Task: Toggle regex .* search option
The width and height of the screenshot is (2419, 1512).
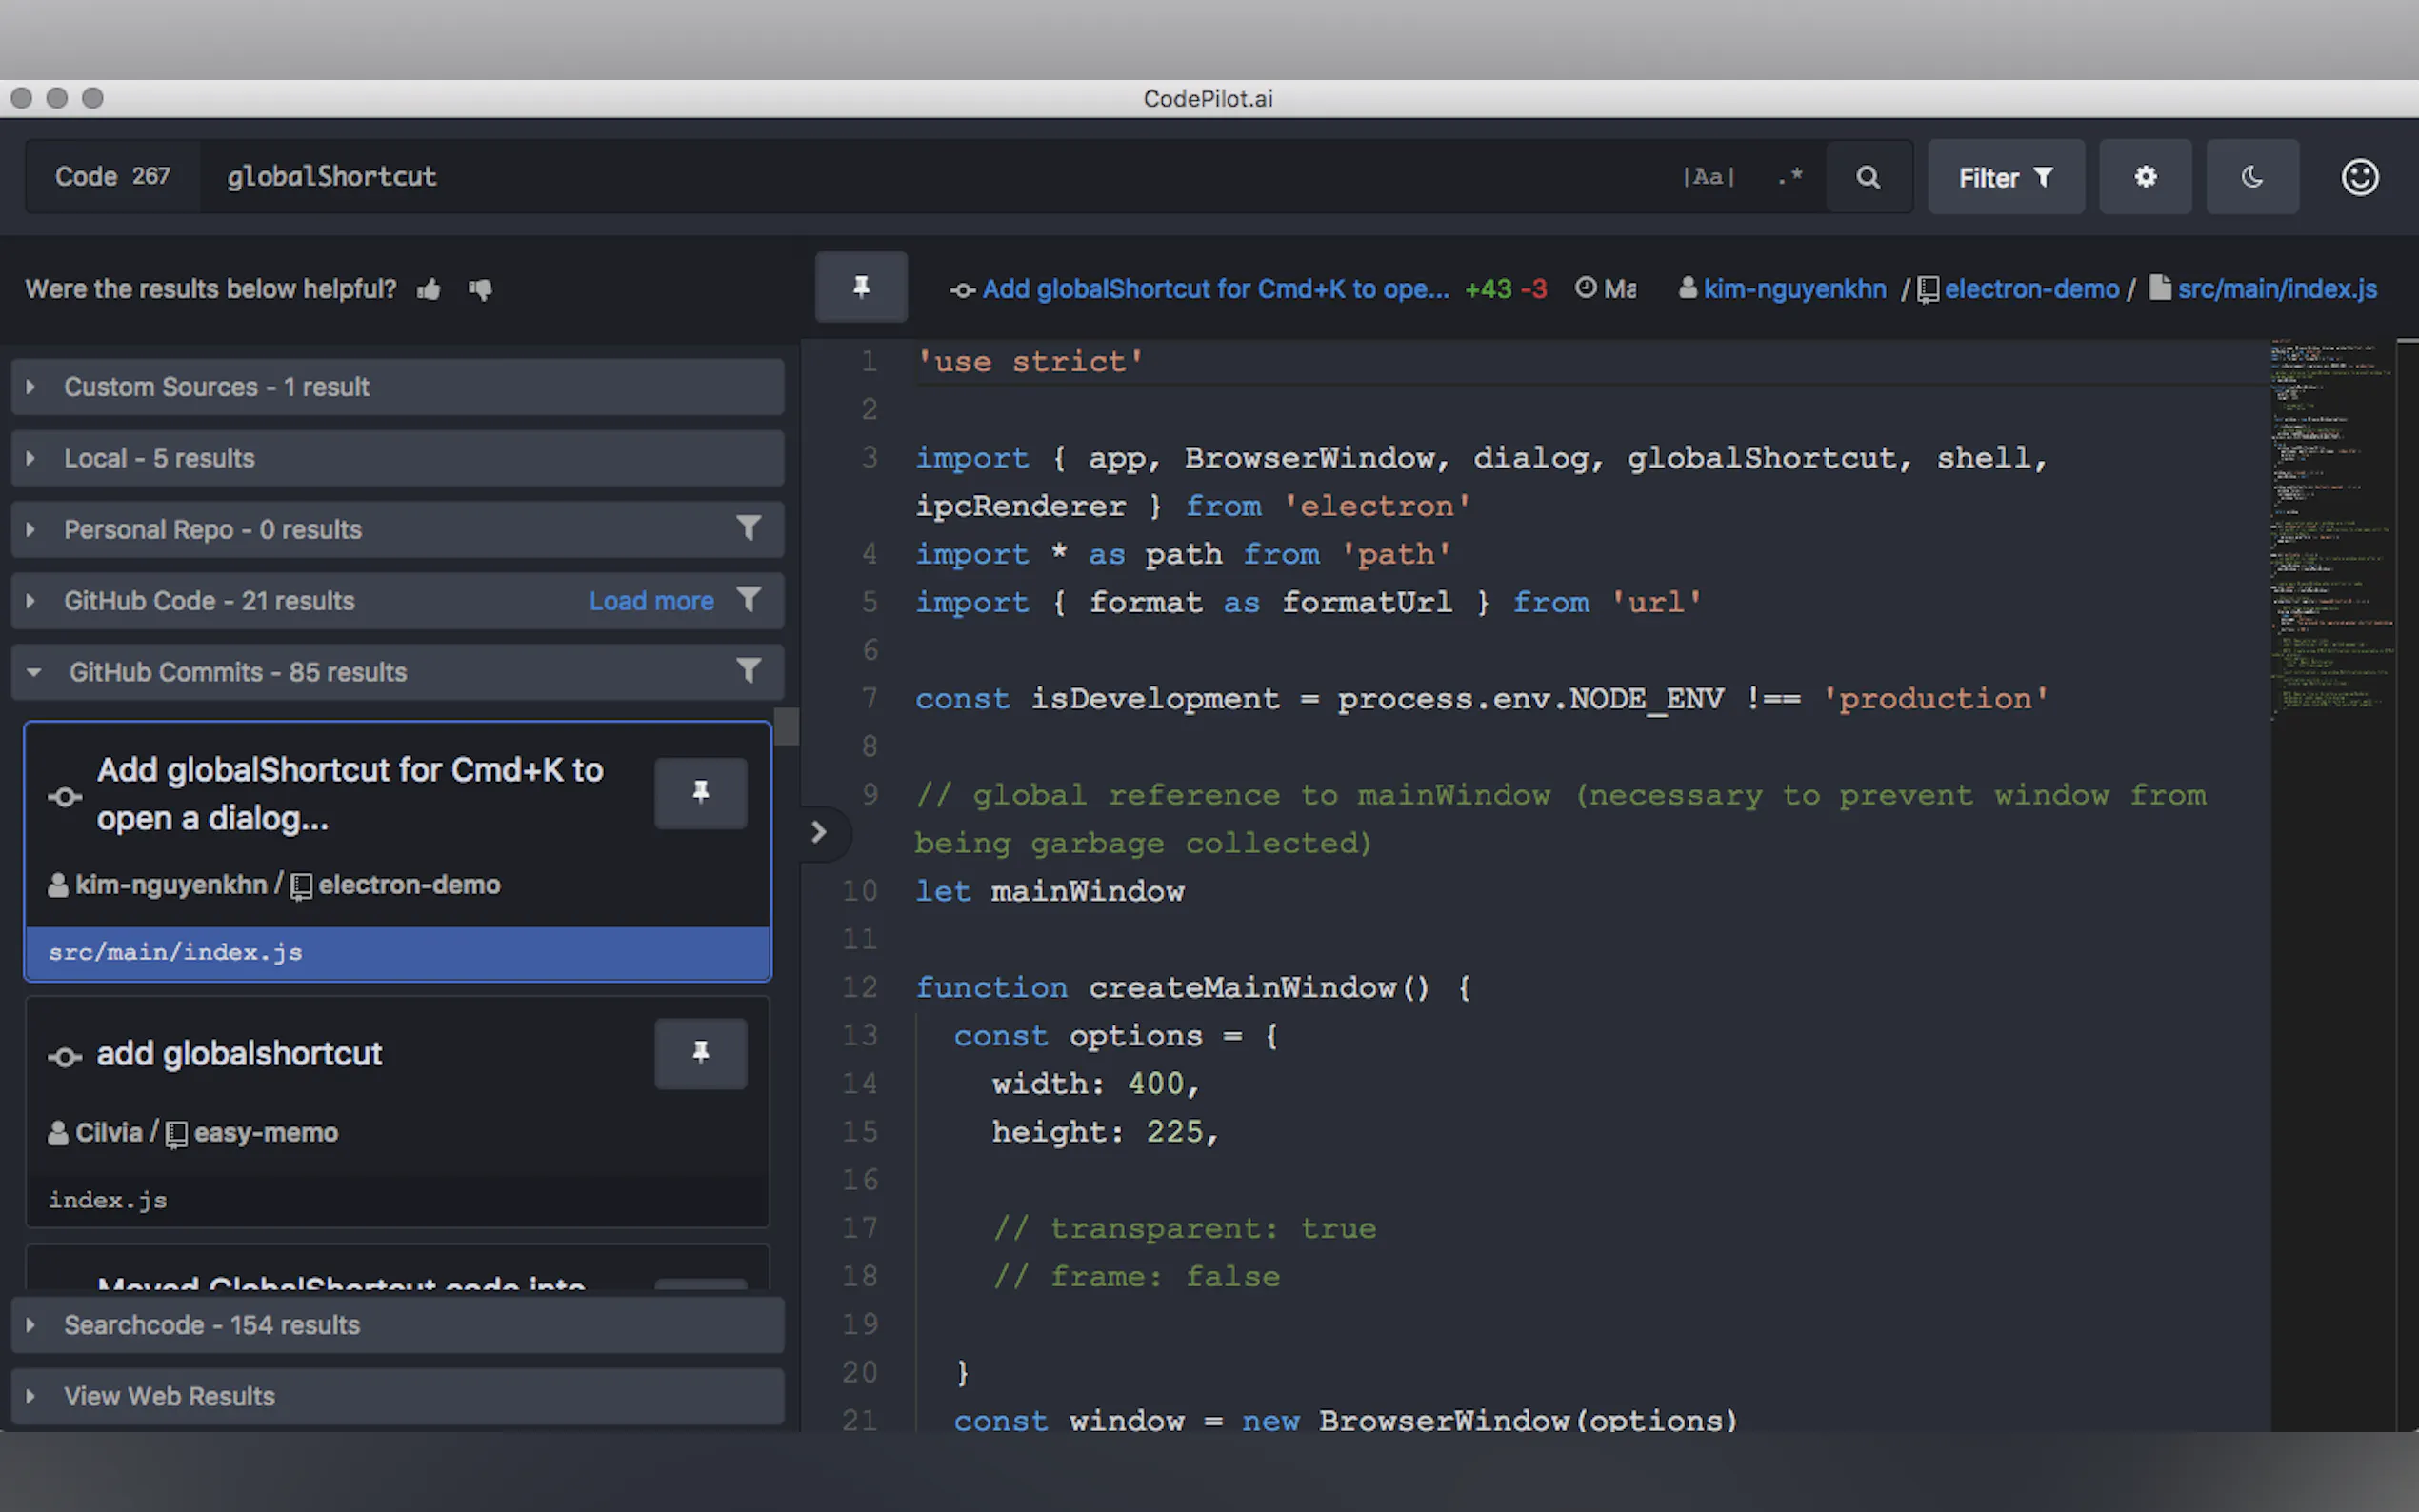Action: 1790,177
